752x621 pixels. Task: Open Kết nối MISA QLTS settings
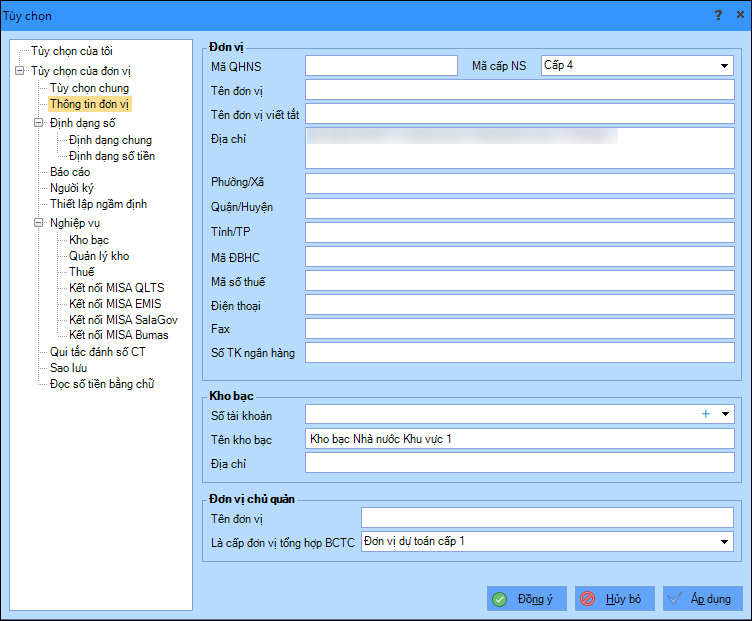coord(117,288)
